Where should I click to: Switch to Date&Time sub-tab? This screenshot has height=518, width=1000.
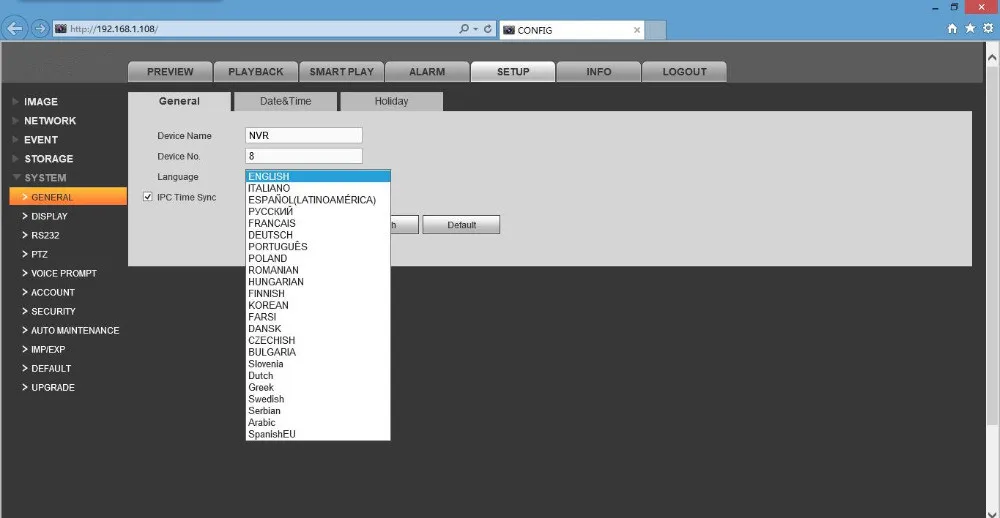point(285,101)
